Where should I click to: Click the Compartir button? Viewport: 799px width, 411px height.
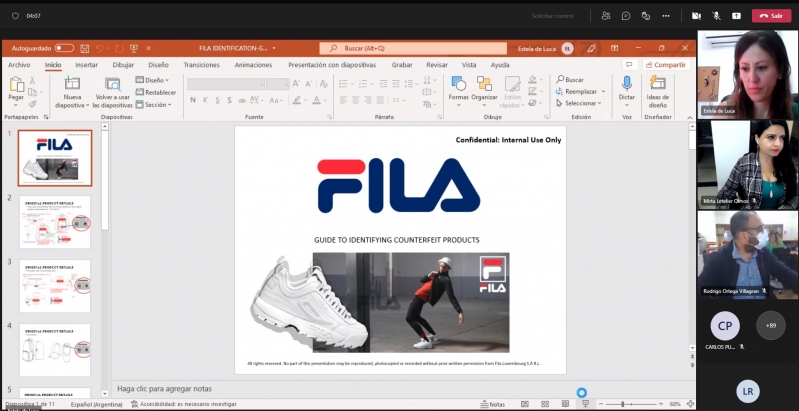coord(667,65)
